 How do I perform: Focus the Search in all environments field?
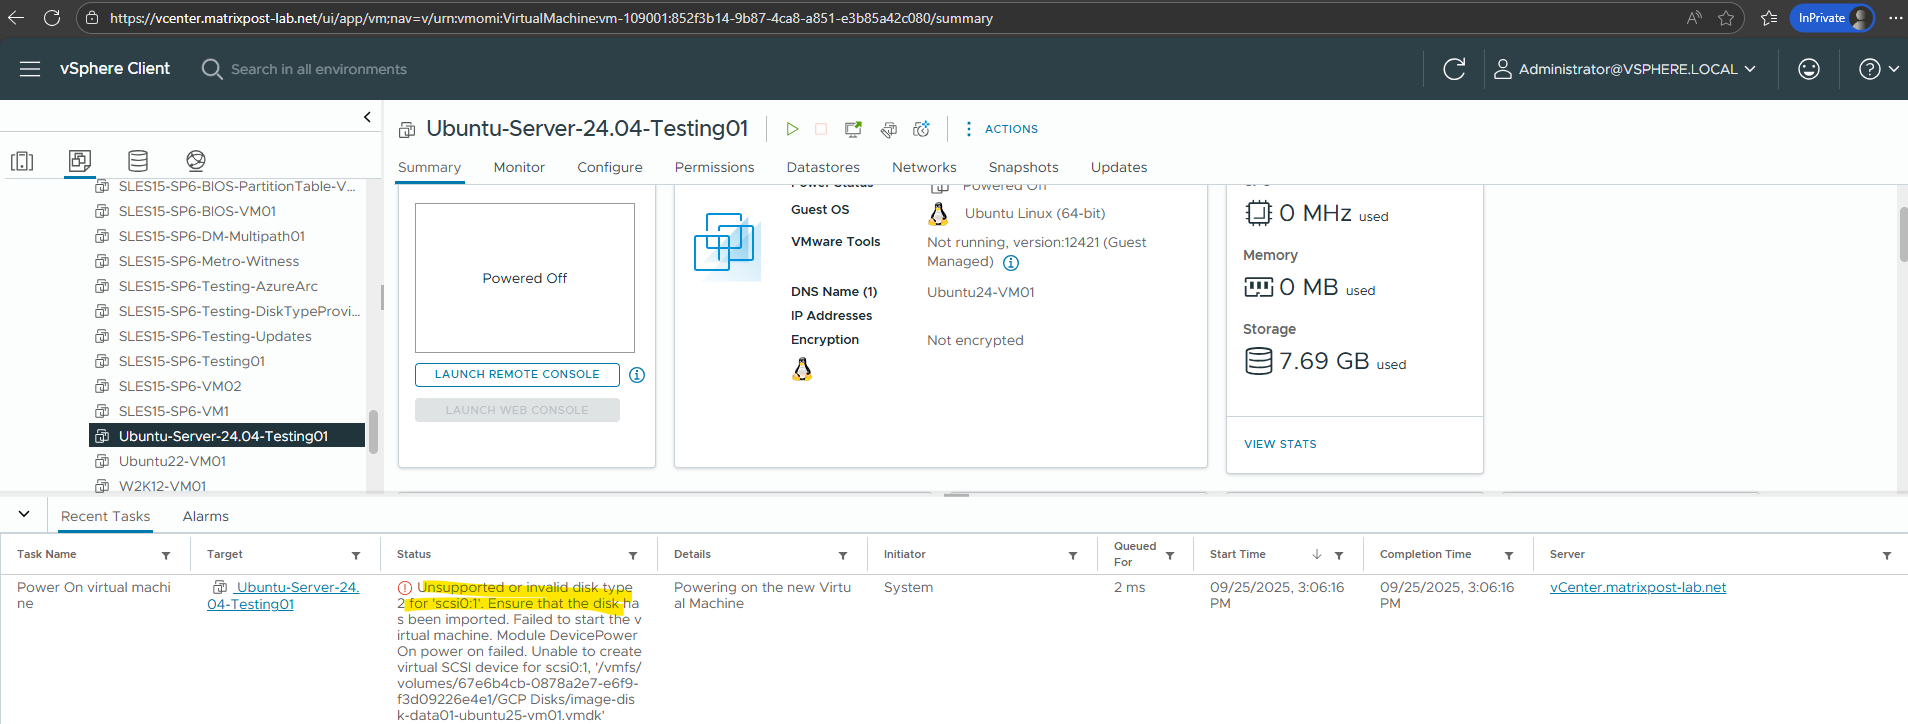coord(319,69)
